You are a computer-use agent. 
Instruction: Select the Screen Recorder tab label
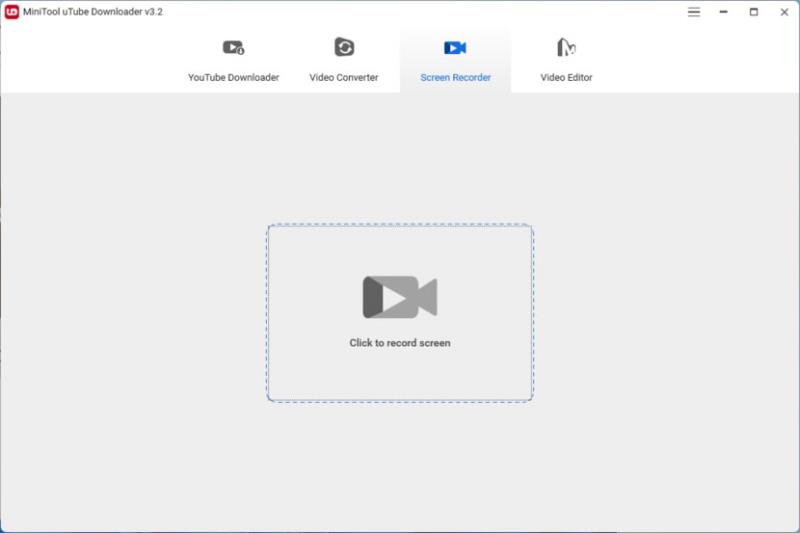click(456, 78)
